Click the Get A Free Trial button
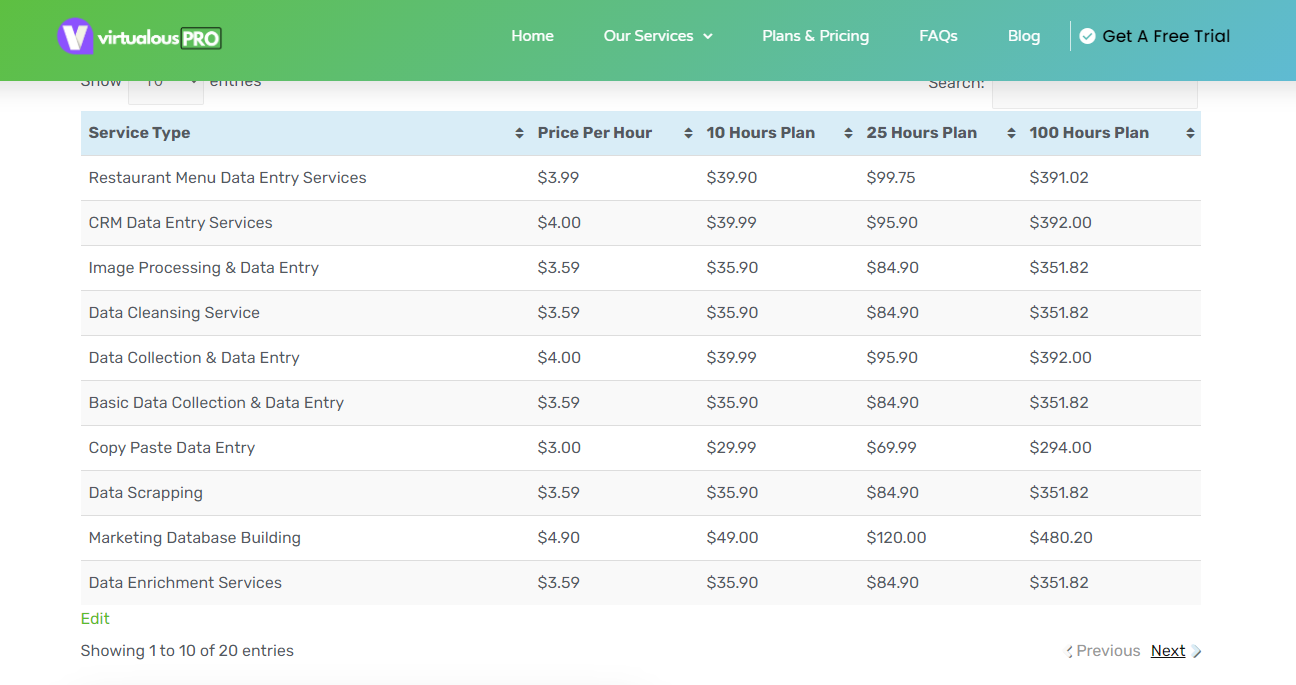The width and height of the screenshot is (1296, 685). (1165, 36)
